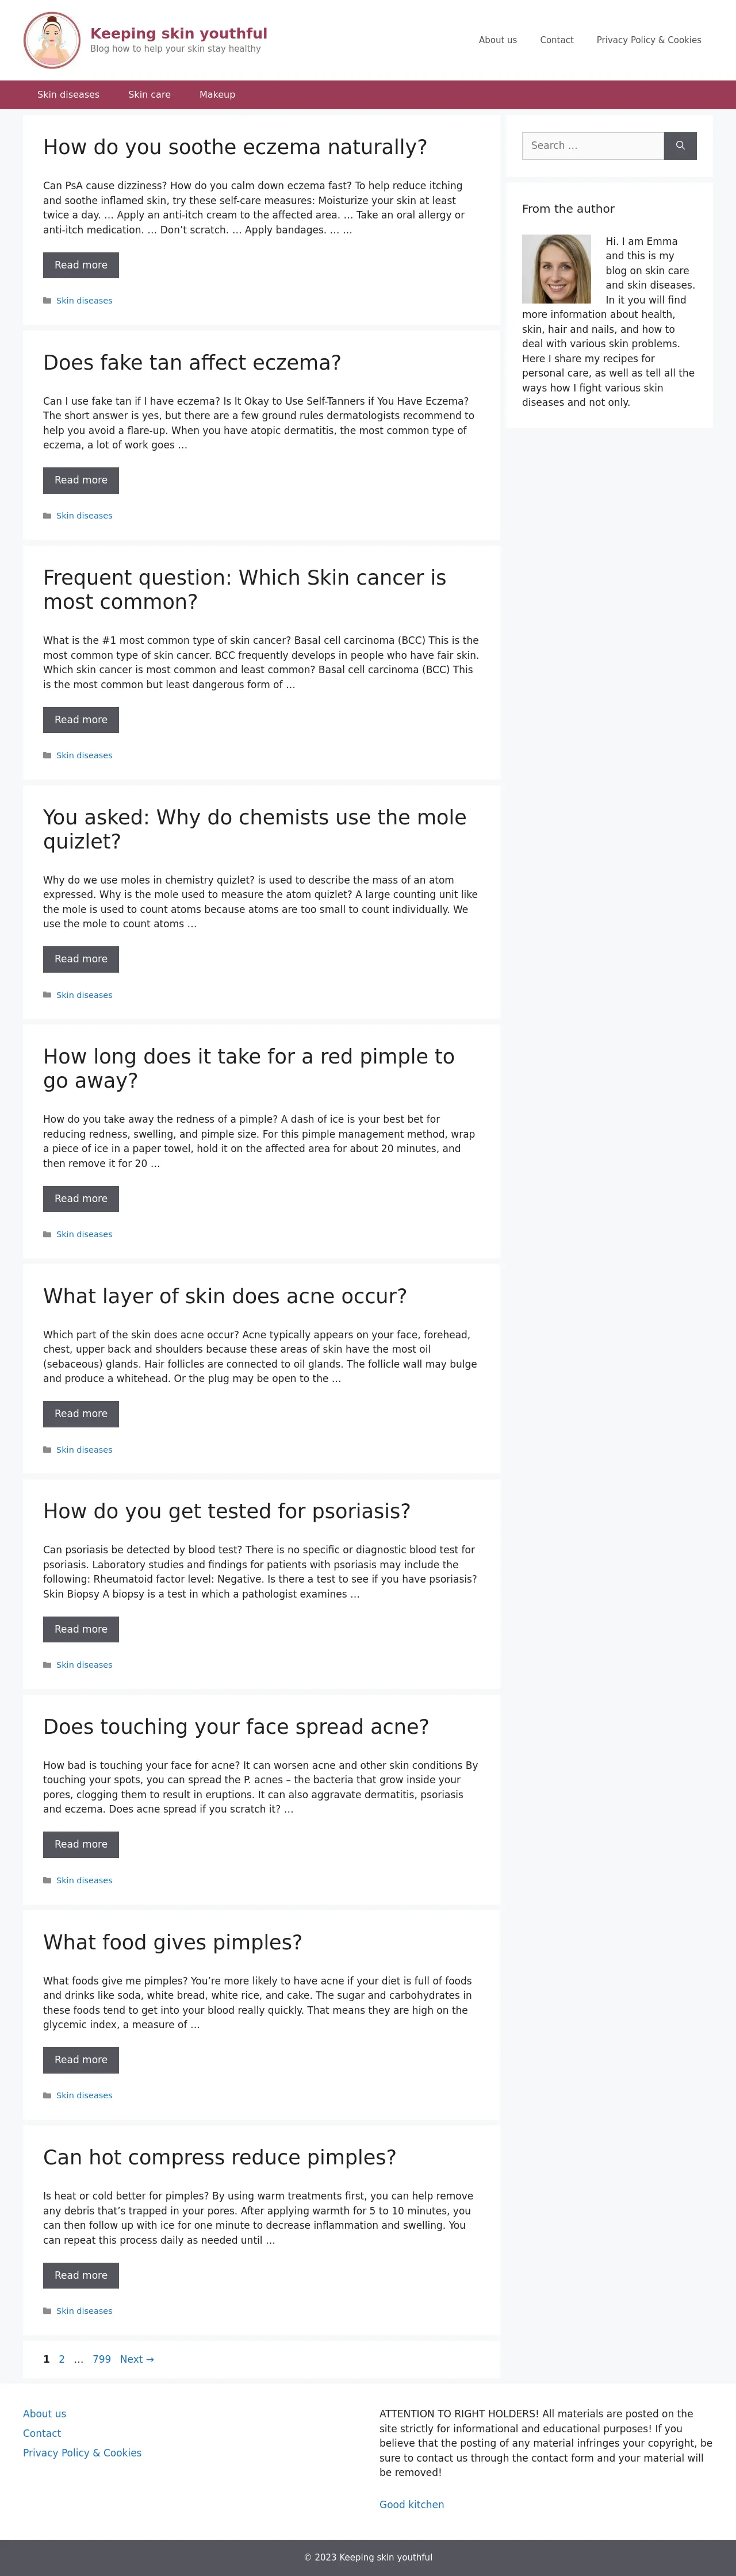Click the site logo avatar icon
The width and height of the screenshot is (736, 2576).
tap(52, 40)
